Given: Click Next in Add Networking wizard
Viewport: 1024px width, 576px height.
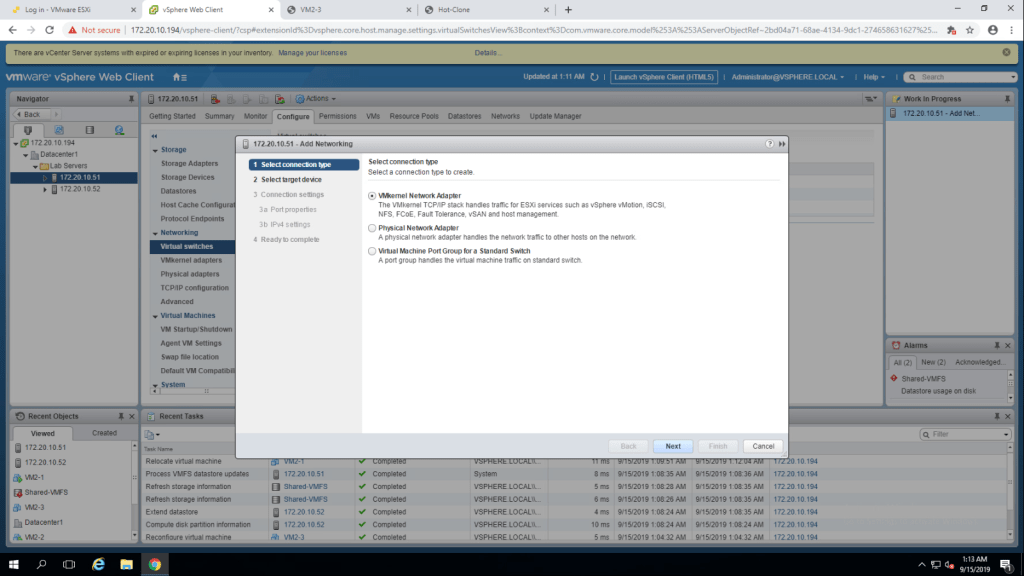Looking at the screenshot, I should click(x=673, y=446).
